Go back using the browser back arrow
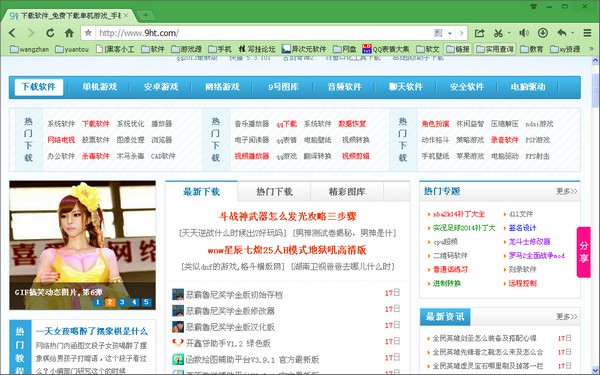 12,33
